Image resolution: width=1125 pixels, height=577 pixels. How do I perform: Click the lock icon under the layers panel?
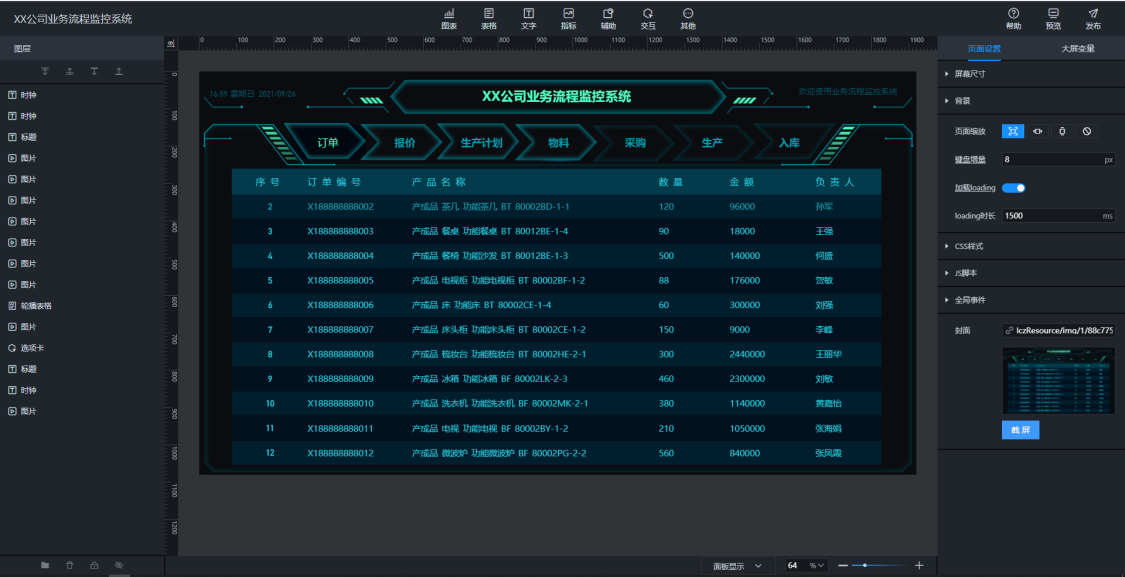pyautogui.click(x=94, y=565)
